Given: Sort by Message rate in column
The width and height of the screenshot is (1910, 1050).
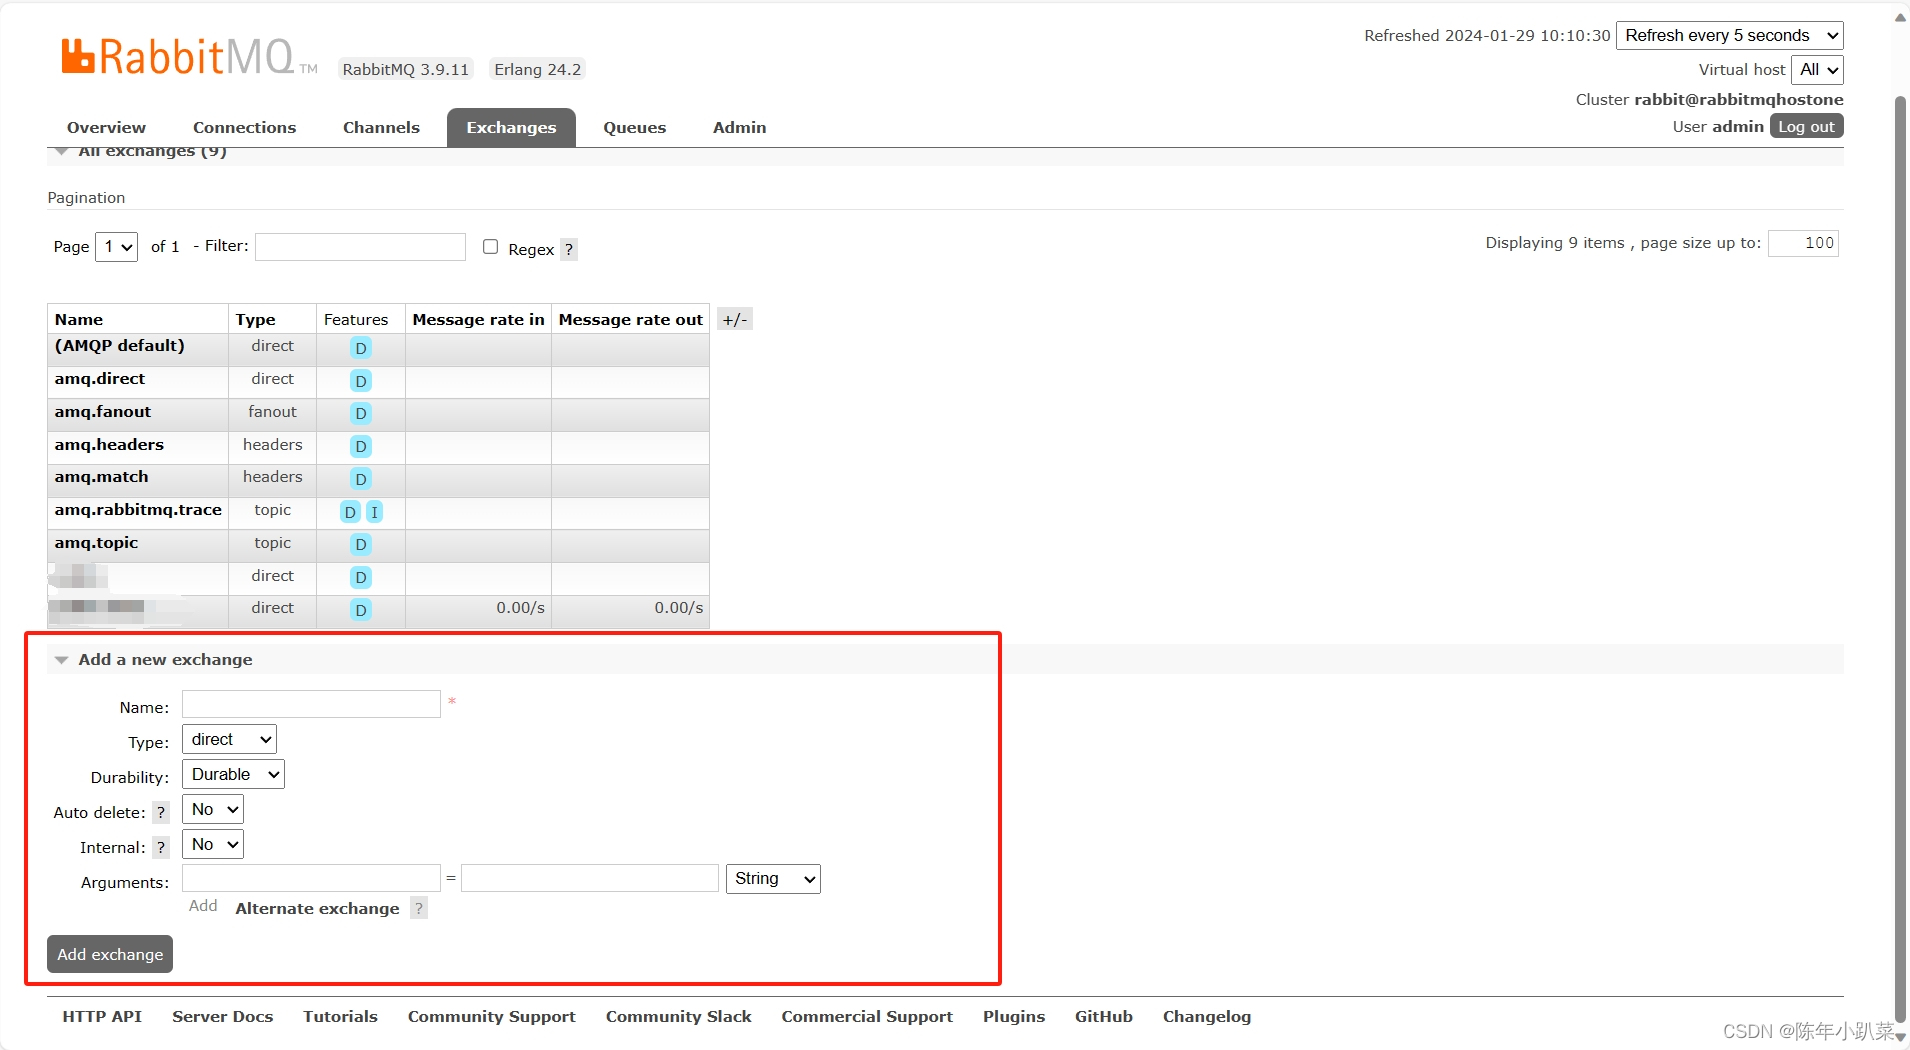Looking at the screenshot, I should click(x=478, y=320).
